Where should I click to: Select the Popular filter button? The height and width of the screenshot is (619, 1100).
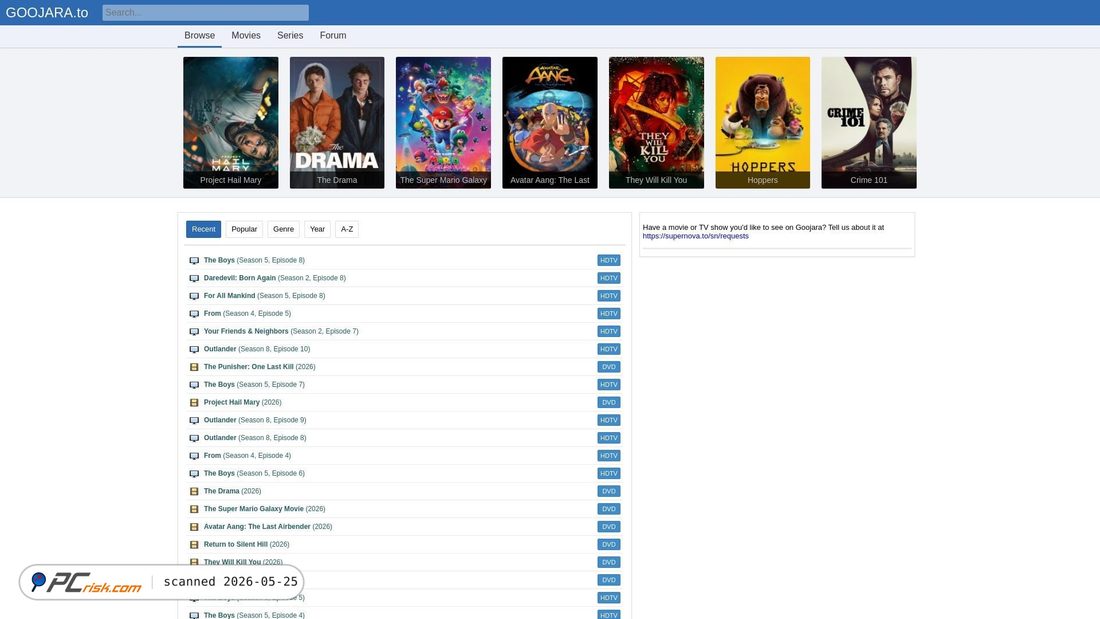pyautogui.click(x=244, y=229)
